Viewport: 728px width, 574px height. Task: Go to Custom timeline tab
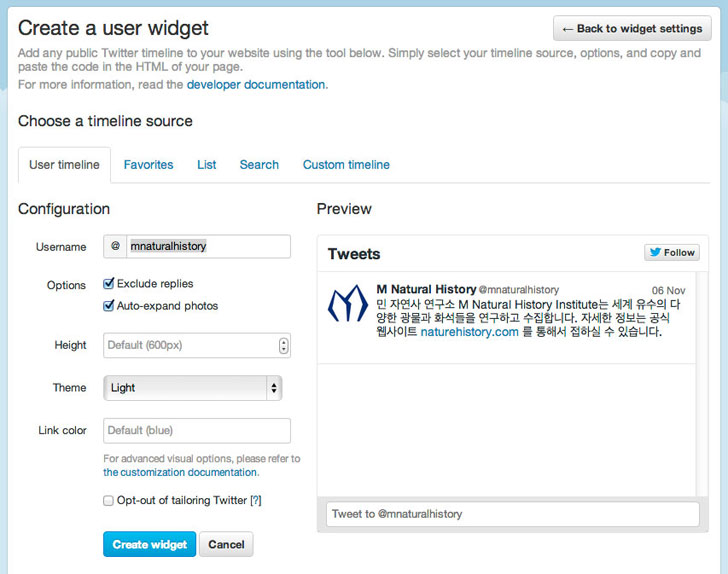pyautogui.click(x=346, y=165)
